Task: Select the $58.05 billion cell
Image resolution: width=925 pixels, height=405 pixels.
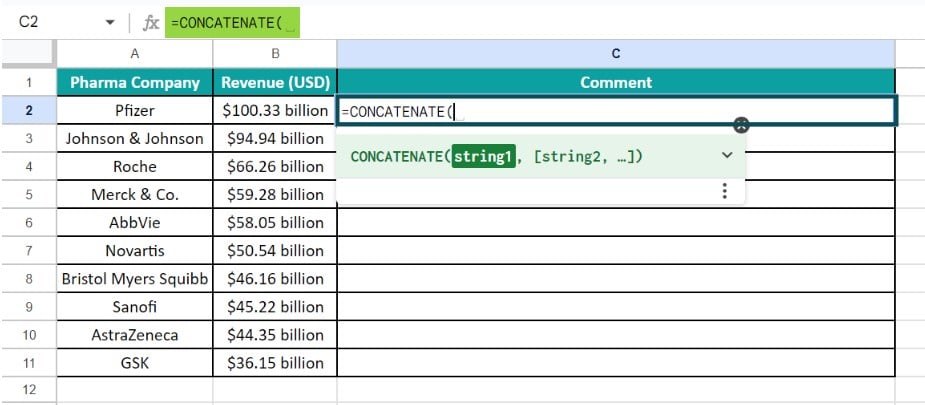Action: tap(275, 223)
